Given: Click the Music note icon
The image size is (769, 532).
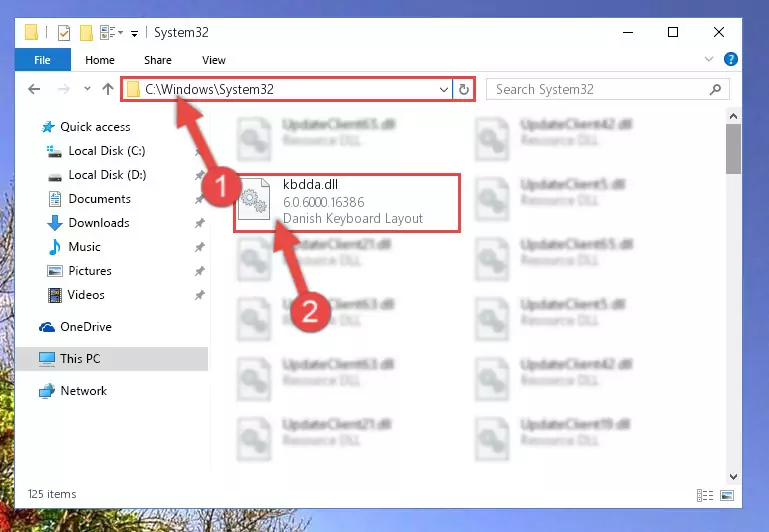Looking at the screenshot, I should pos(54,247).
